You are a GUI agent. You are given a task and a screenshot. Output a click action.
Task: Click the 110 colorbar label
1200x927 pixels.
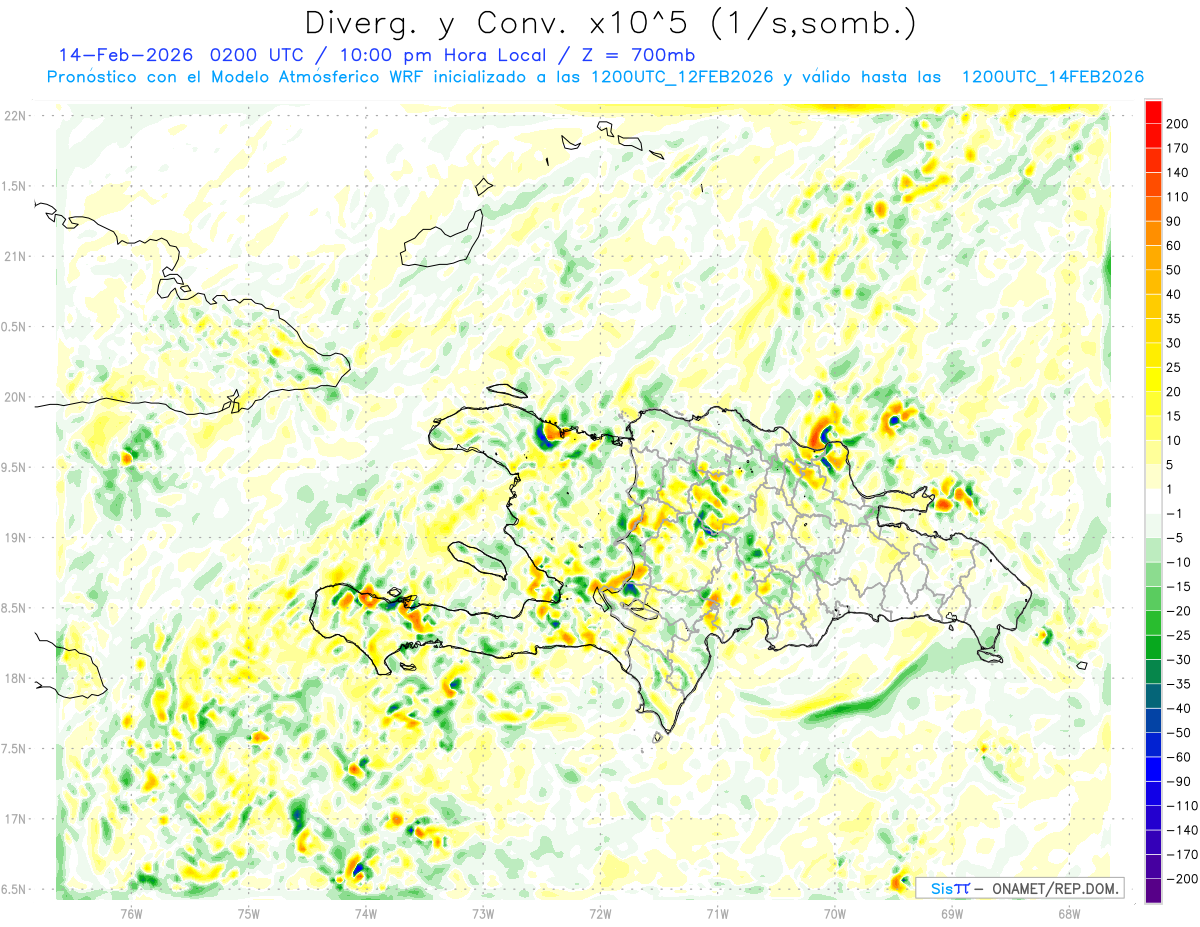point(1179,197)
